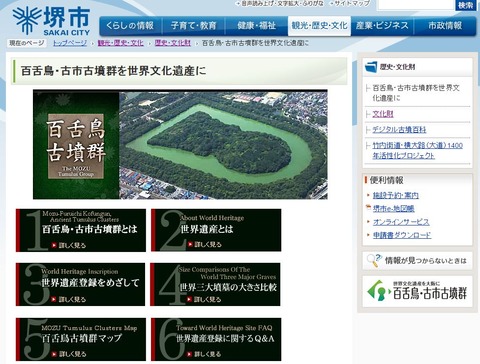Click the 百舌鳥古墳群 aerial photo banner
Screen dimensions: 480x364
tap(180, 145)
